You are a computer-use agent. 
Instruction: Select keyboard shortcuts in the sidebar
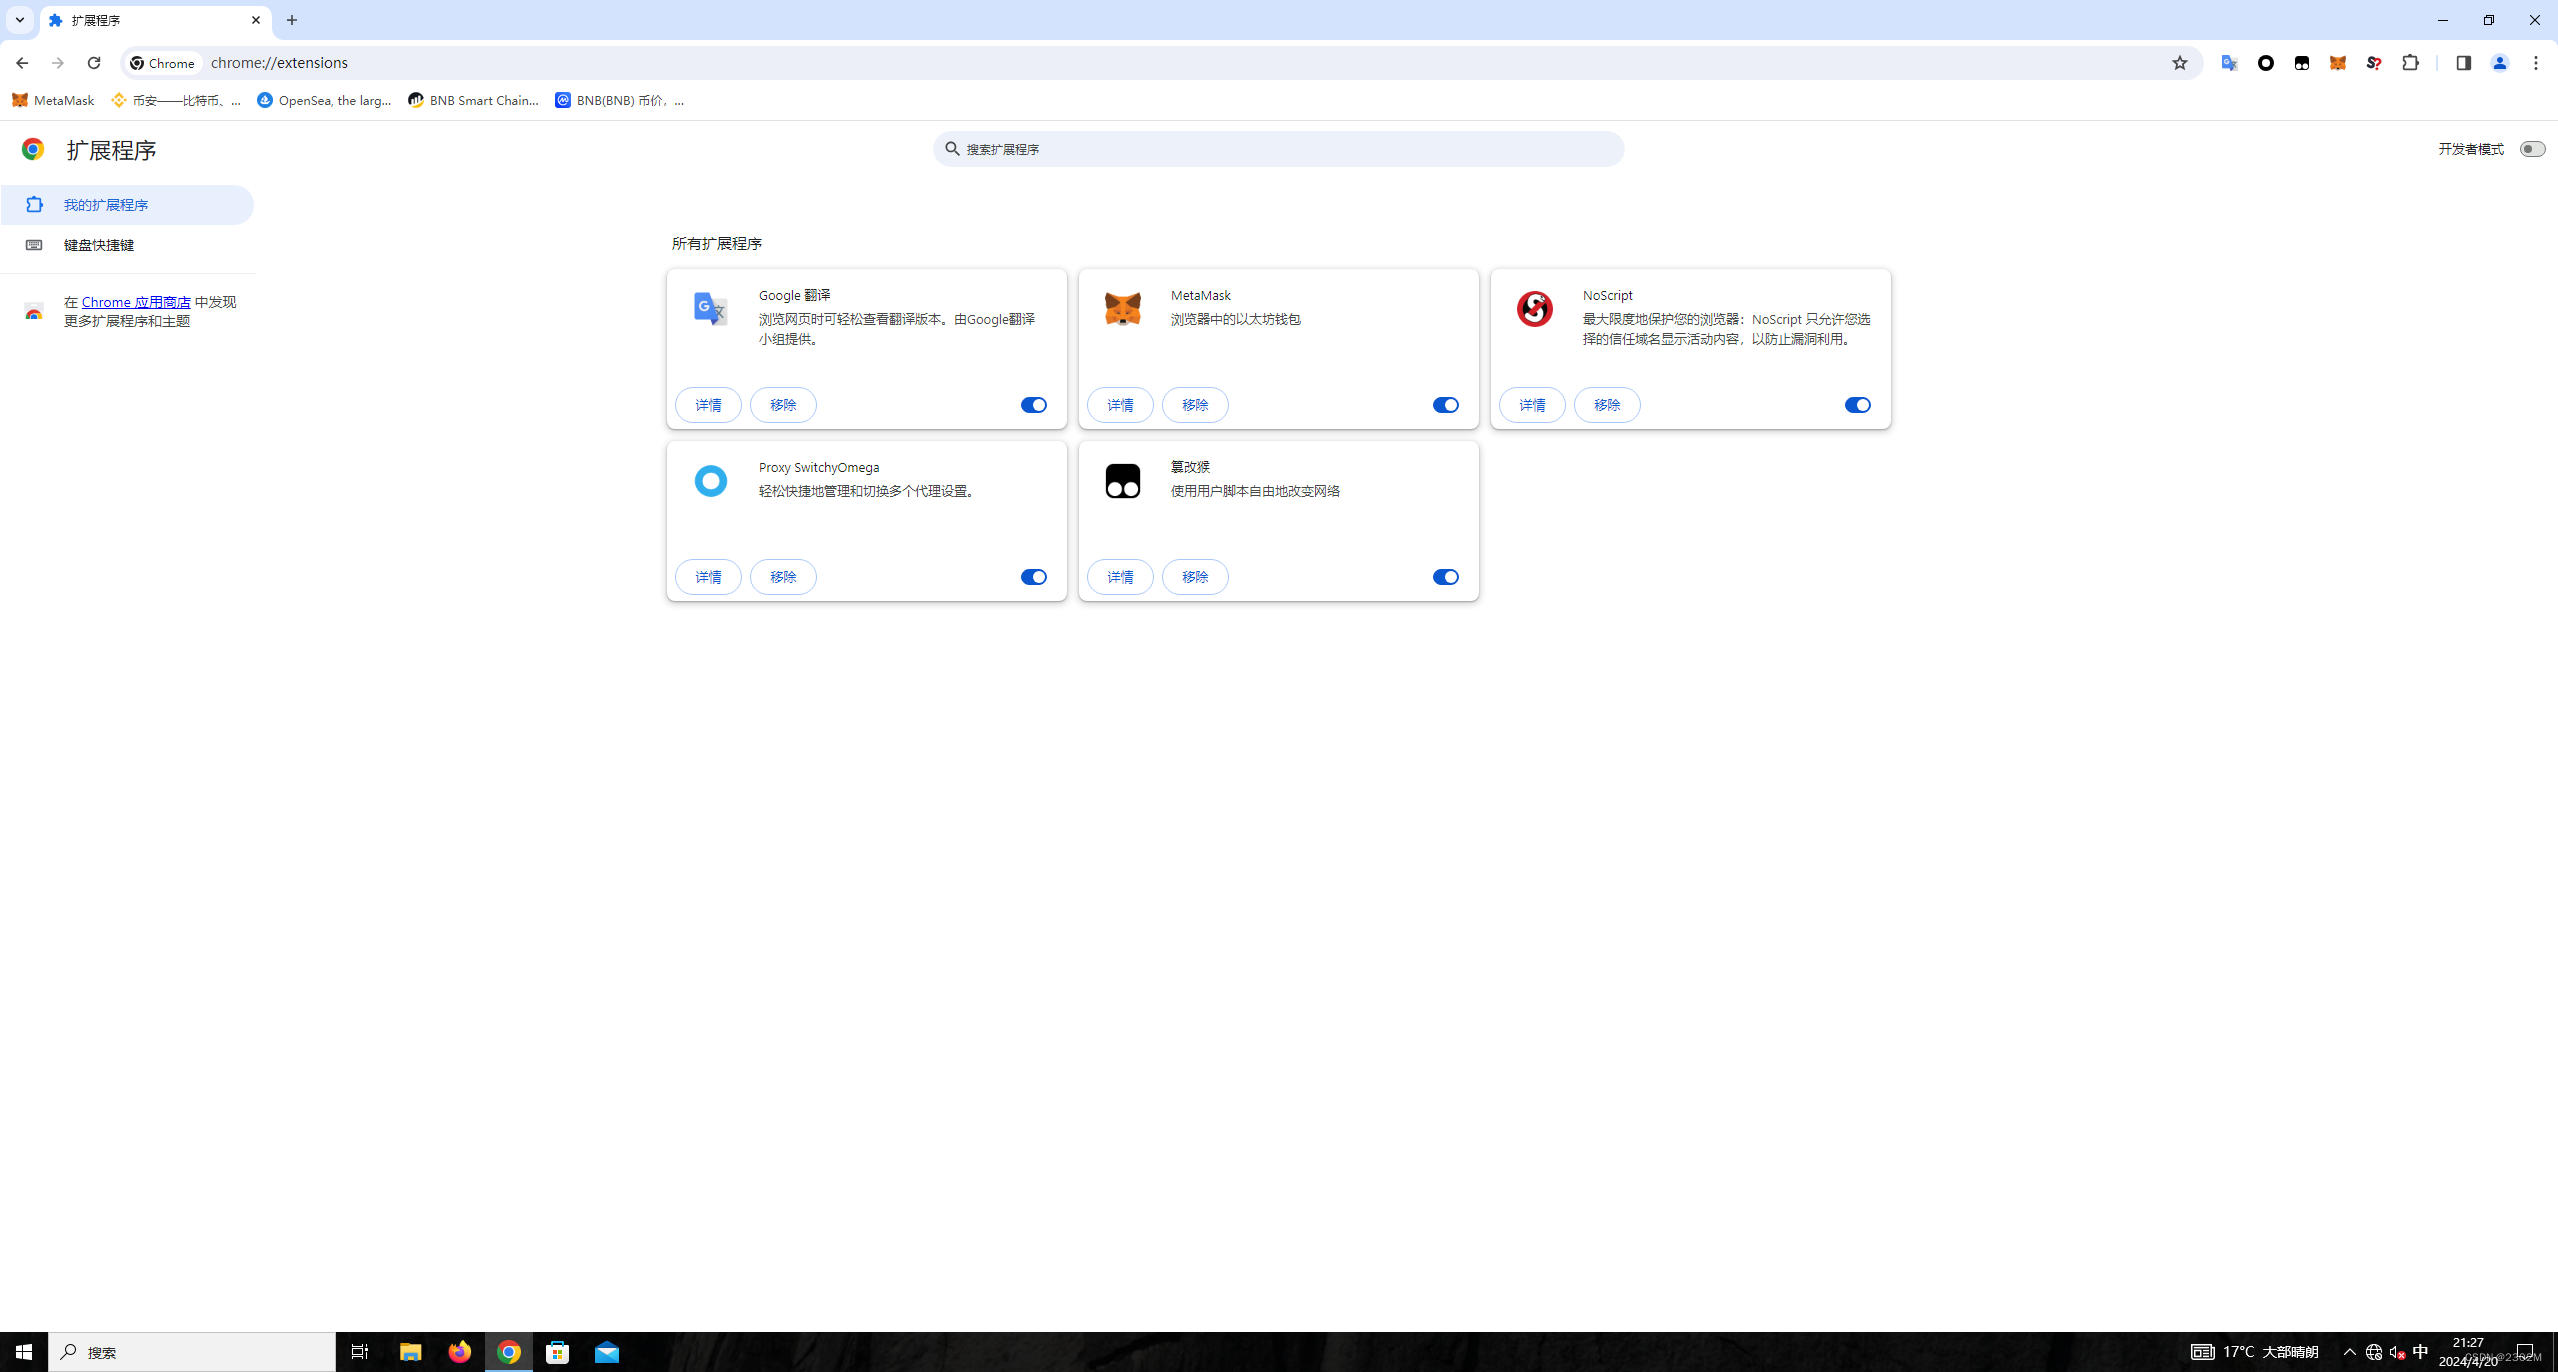coord(98,245)
